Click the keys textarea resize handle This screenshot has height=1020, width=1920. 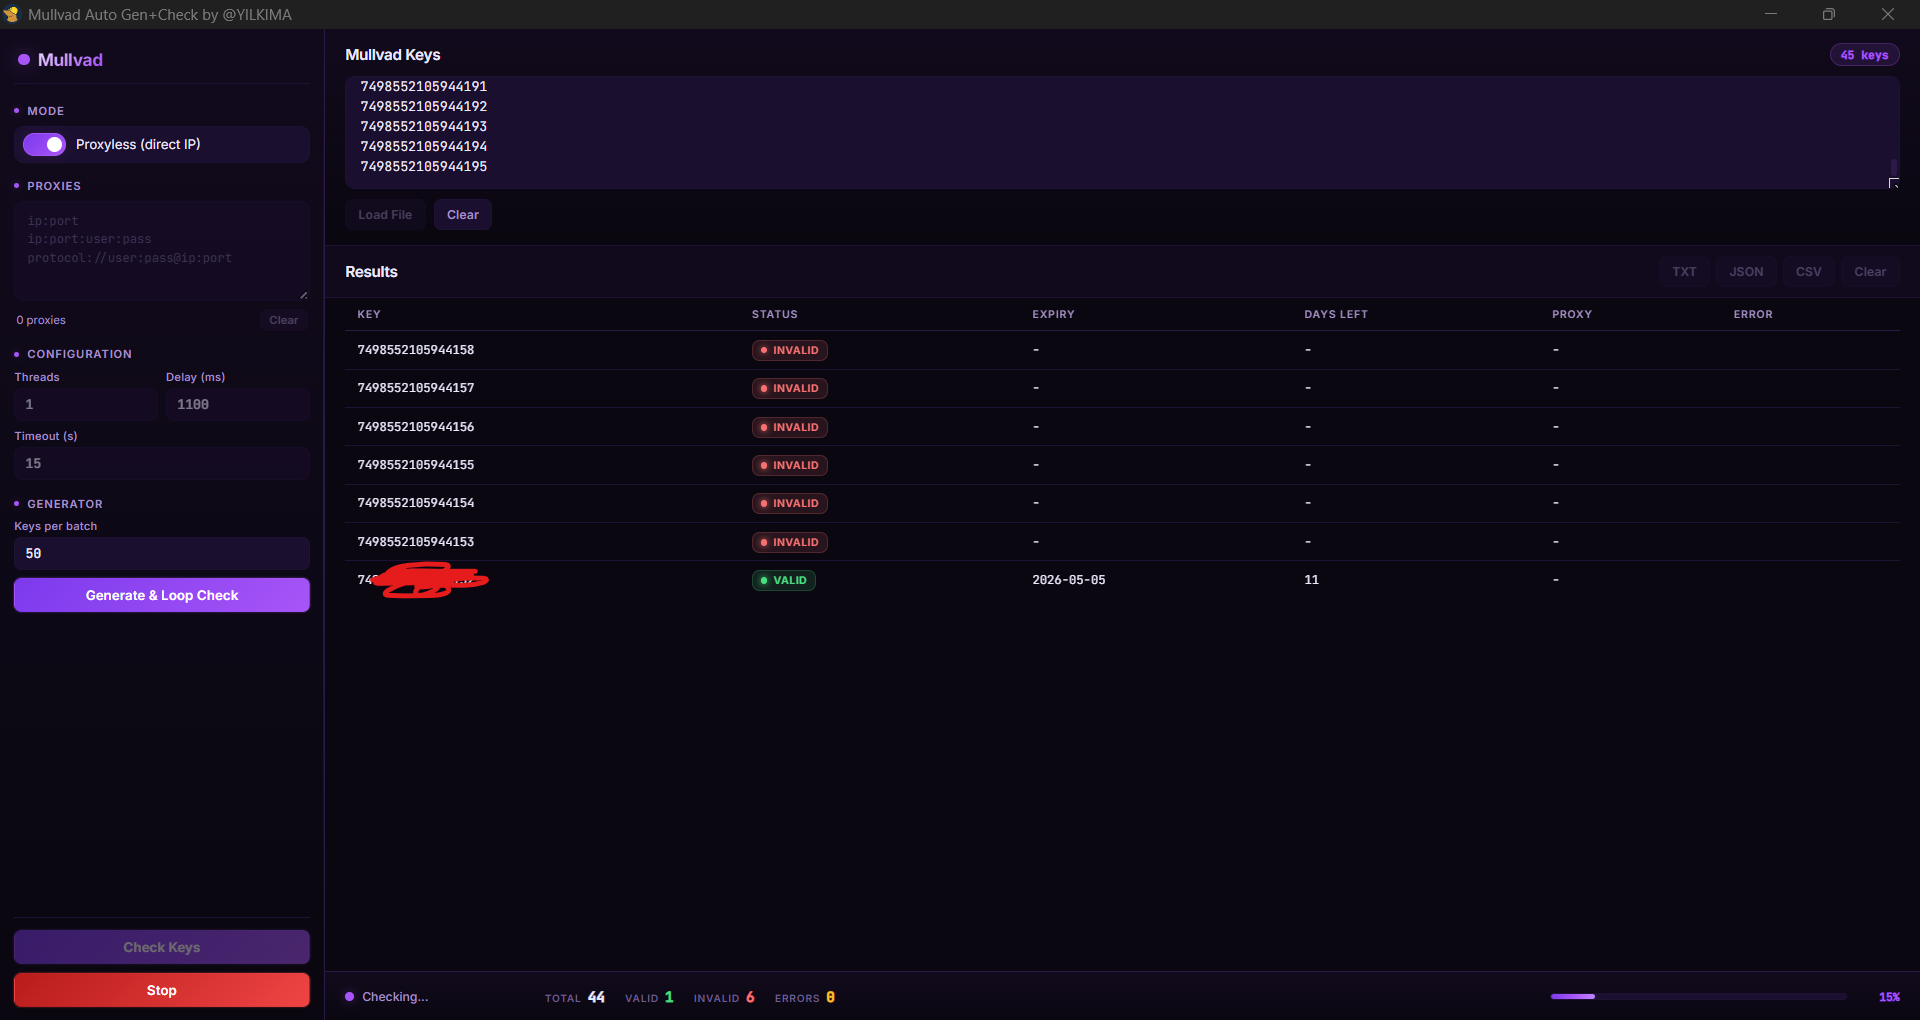click(1893, 183)
